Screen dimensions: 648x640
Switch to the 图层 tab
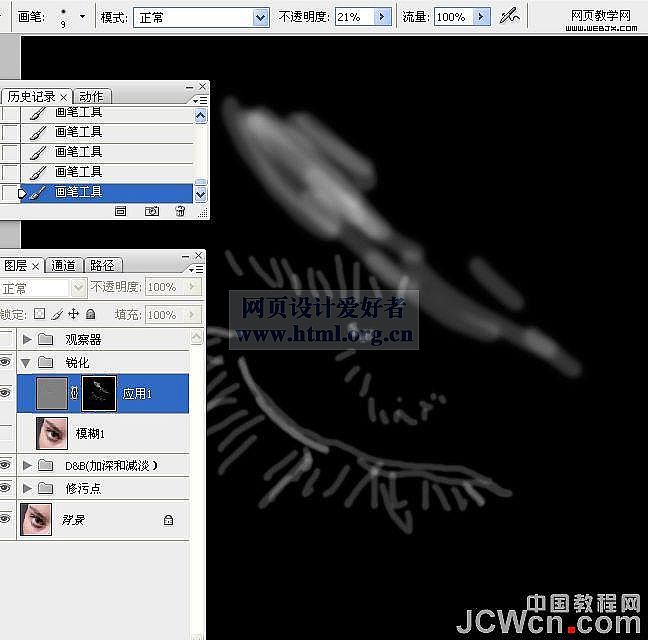16,266
